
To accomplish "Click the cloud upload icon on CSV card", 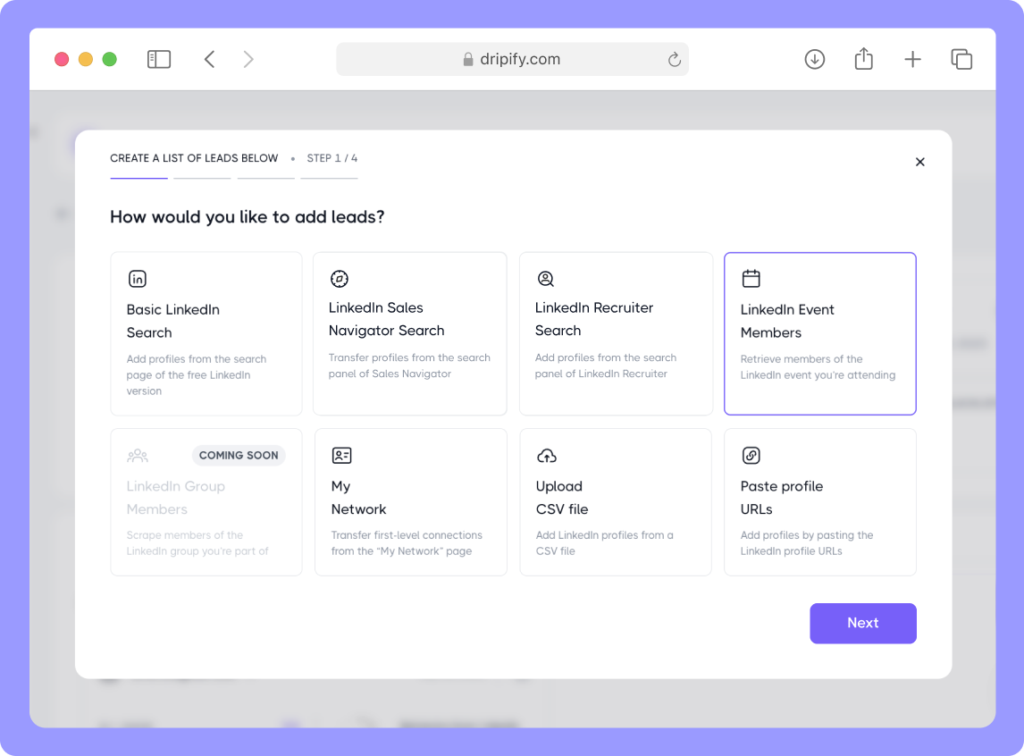I will click(x=547, y=456).
